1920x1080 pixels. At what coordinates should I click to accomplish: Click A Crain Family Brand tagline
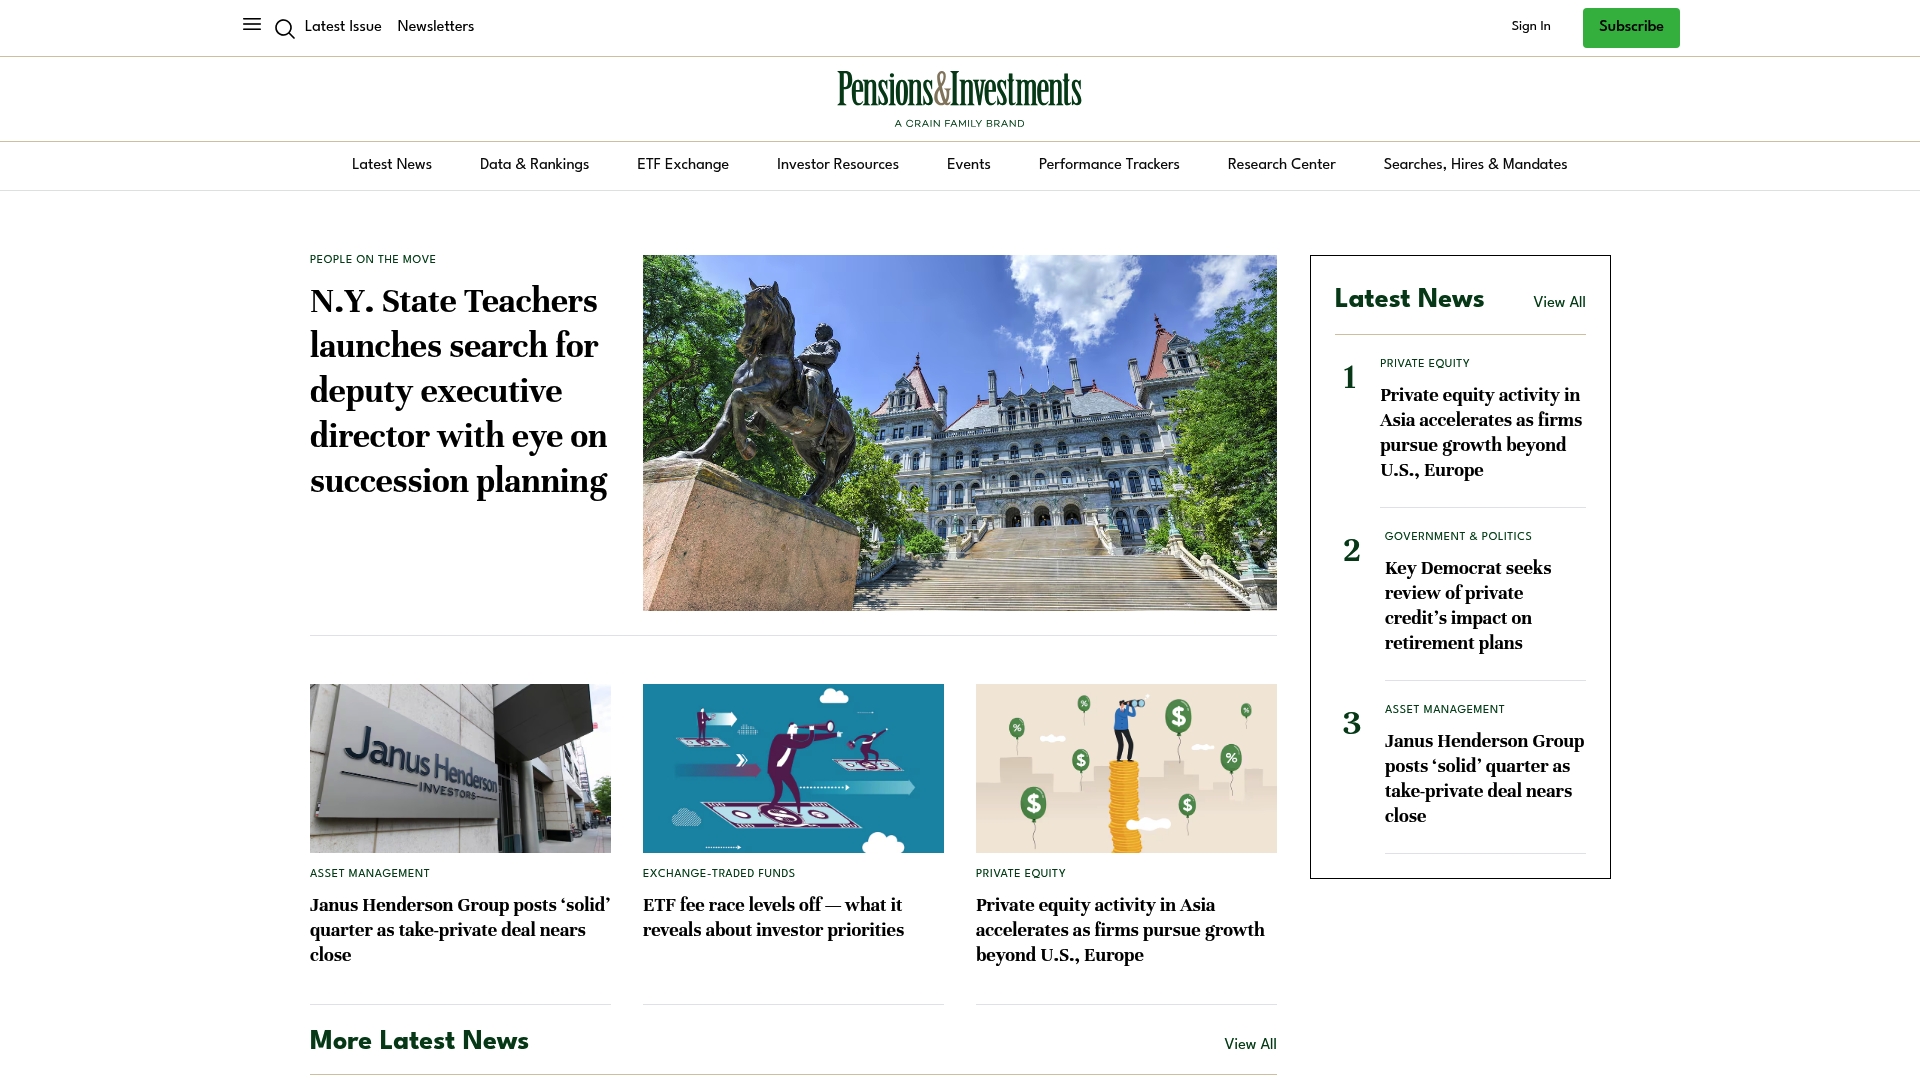[959, 124]
